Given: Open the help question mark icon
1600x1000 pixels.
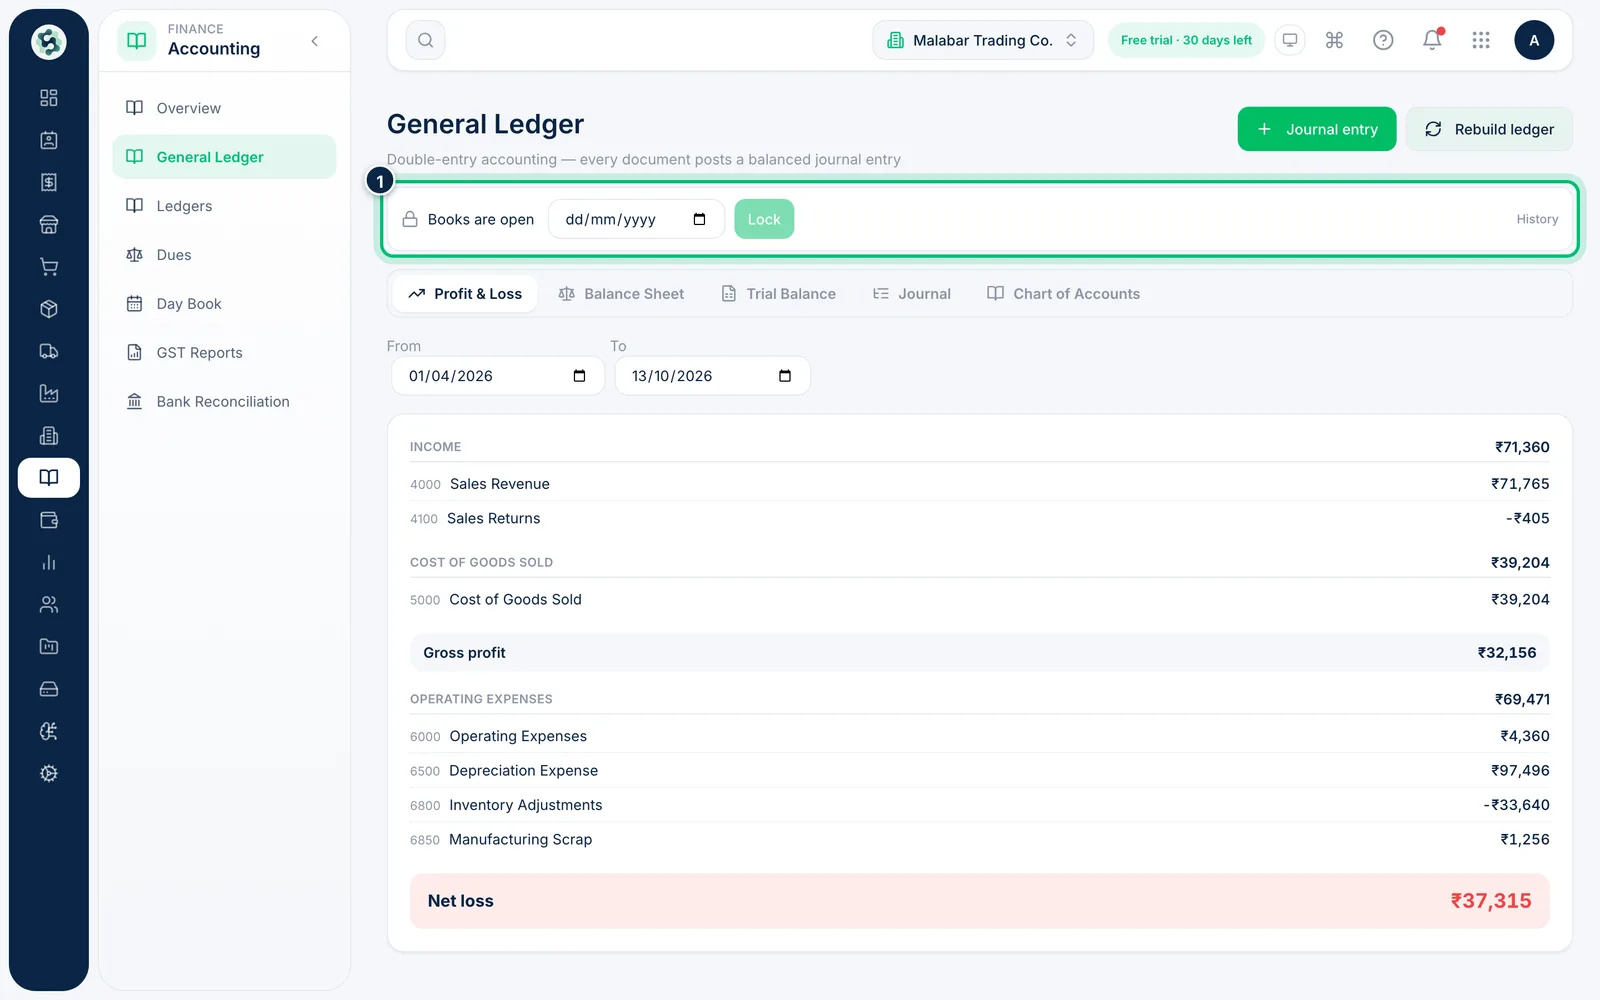Looking at the screenshot, I should [1383, 40].
